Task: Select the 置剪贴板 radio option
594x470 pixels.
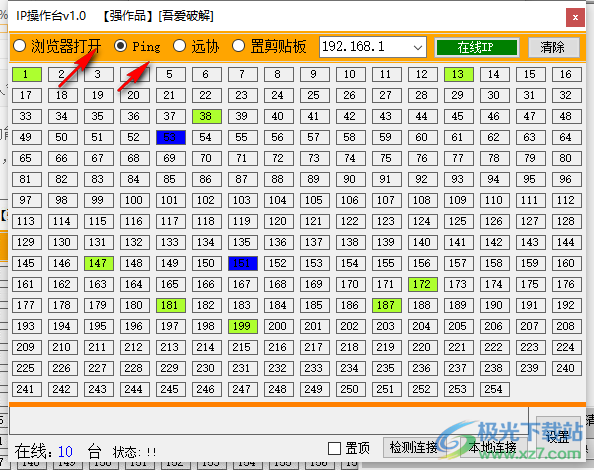Action: click(x=269, y=47)
